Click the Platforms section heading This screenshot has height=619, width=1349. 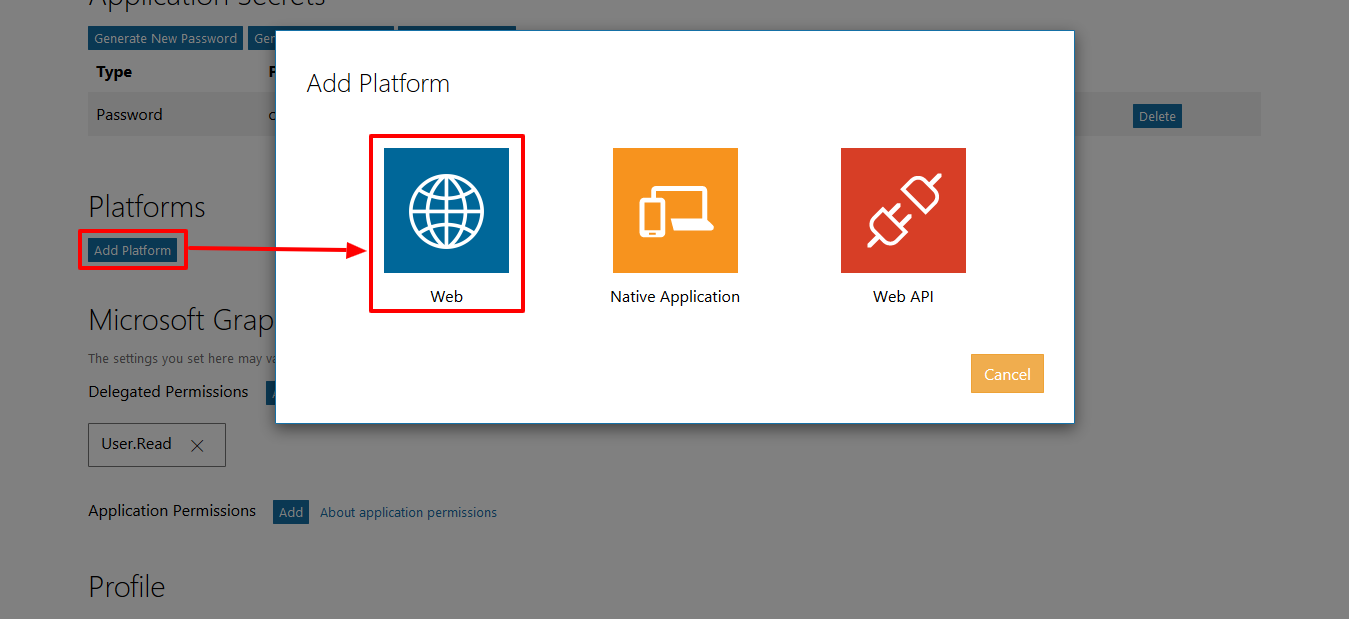click(147, 207)
